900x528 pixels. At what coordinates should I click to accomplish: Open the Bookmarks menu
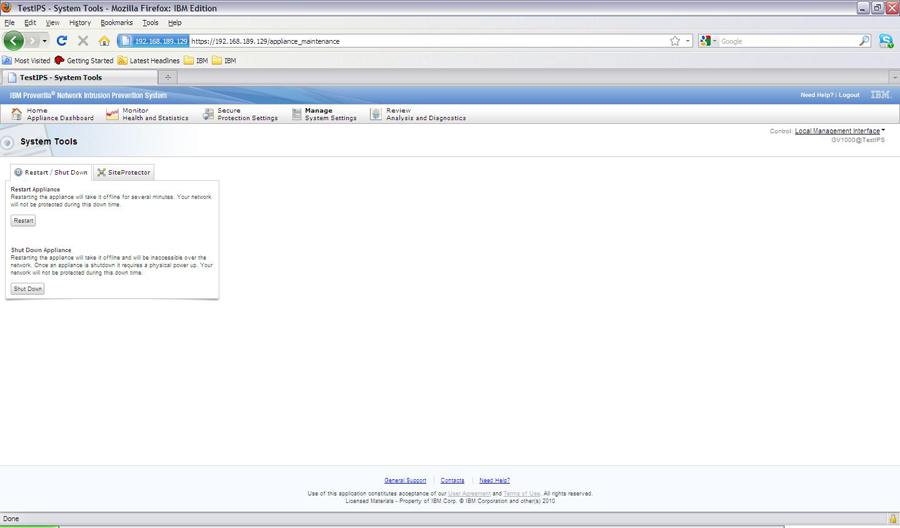point(117,23)
